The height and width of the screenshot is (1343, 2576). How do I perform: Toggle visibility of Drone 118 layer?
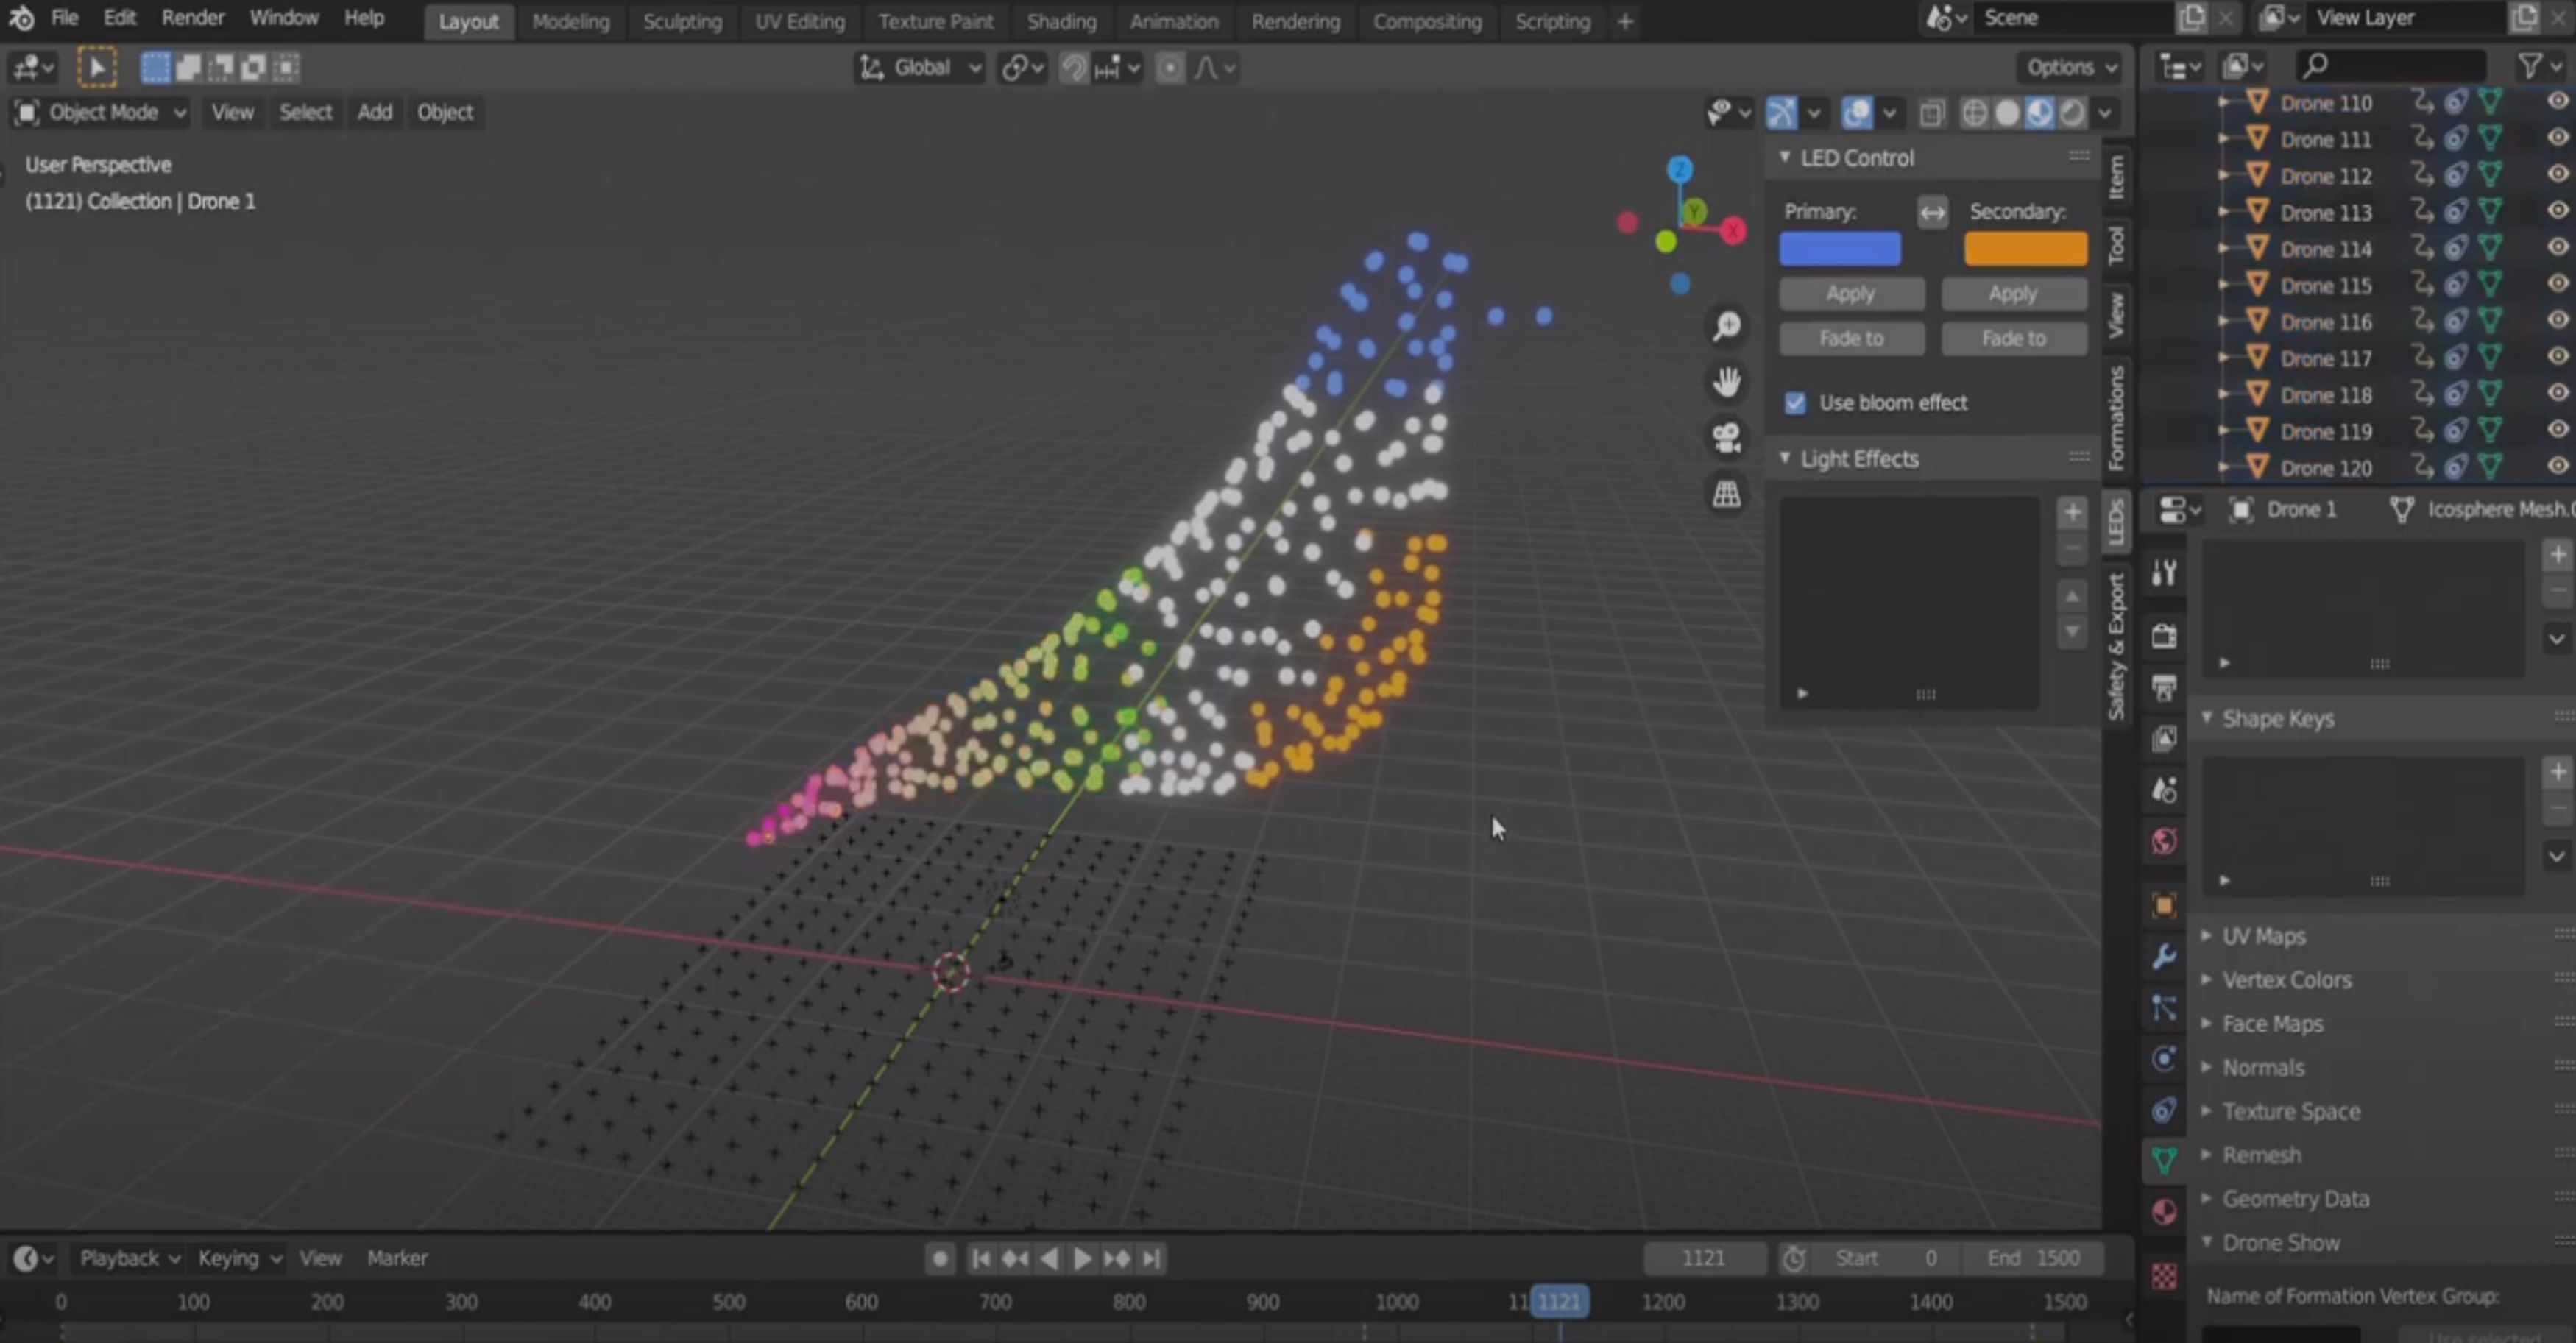pyautogui.click(x=2555, y=395)
